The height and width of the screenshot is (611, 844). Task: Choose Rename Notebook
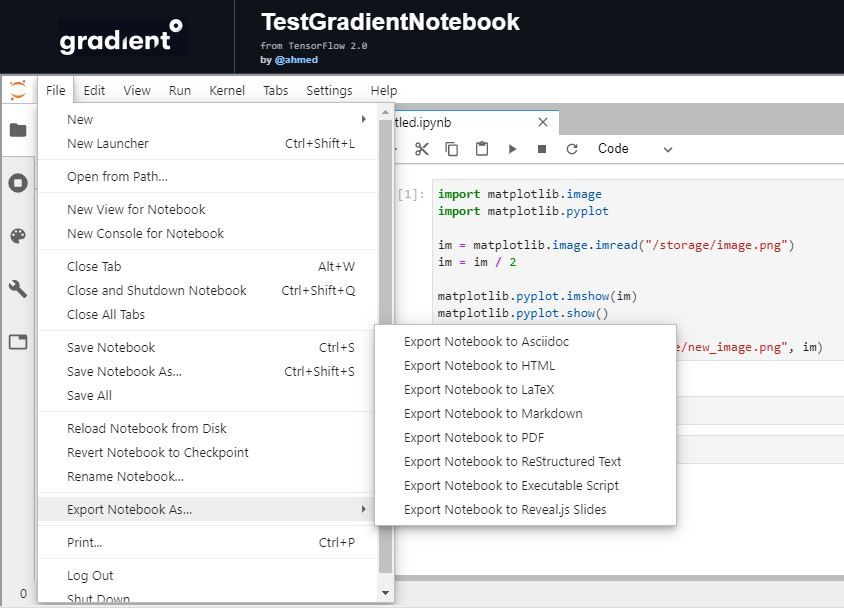click(208, 476)
